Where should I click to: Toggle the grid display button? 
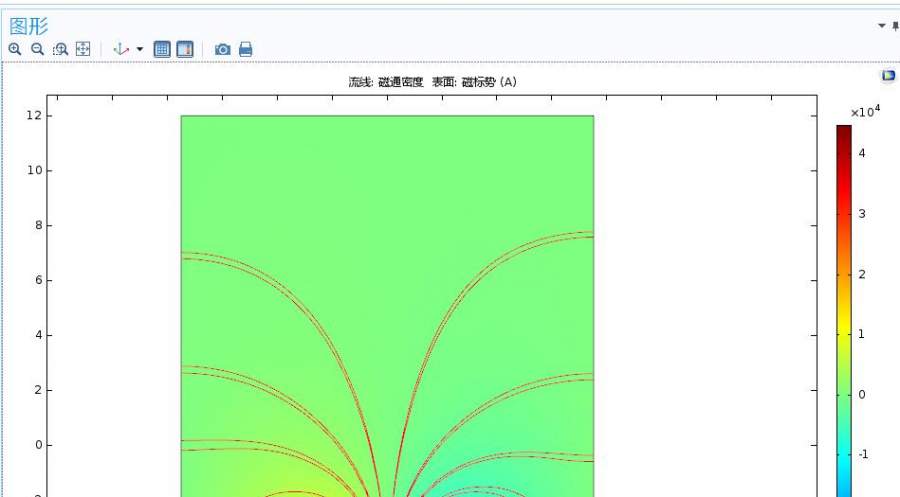(x=162, y=49)
